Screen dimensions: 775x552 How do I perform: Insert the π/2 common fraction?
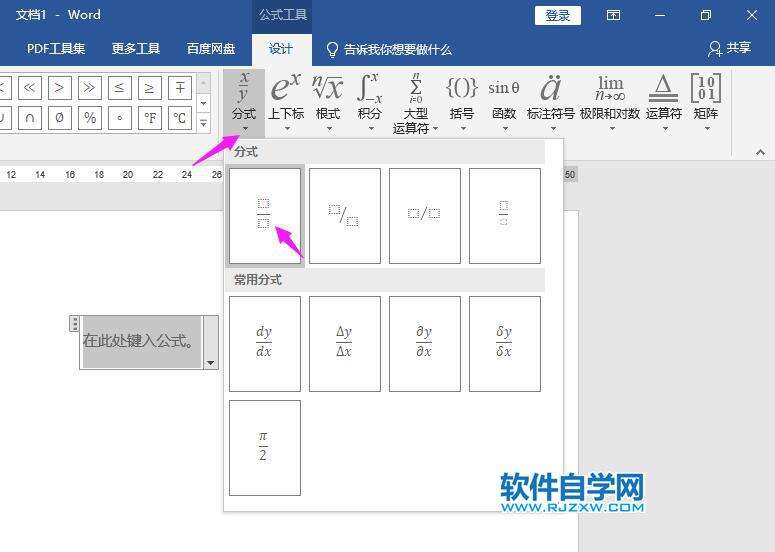265,448
